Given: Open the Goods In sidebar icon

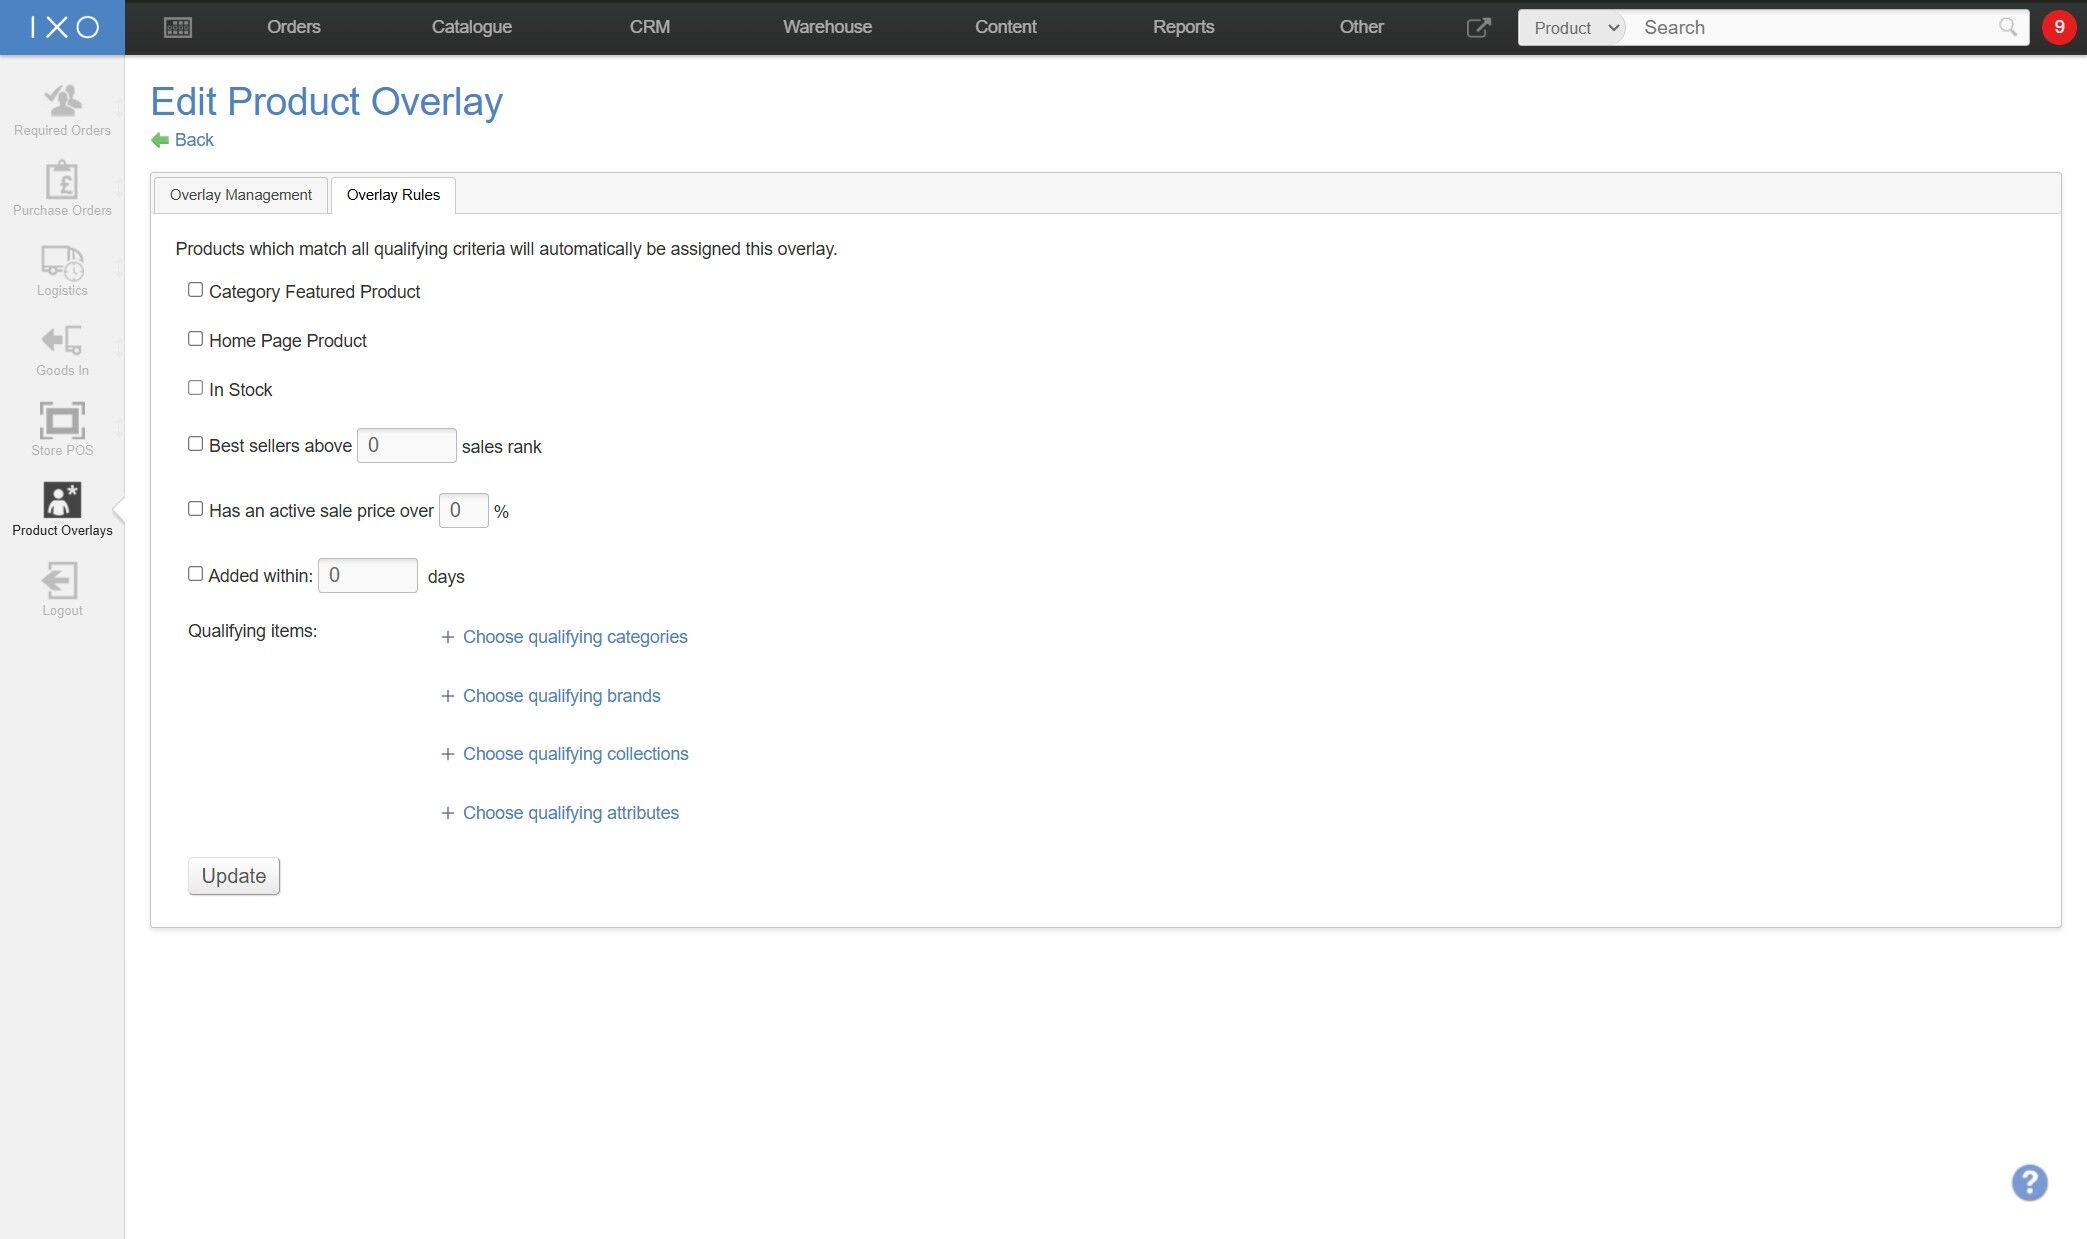Looking at the screenshot, I should pos(62,350).
